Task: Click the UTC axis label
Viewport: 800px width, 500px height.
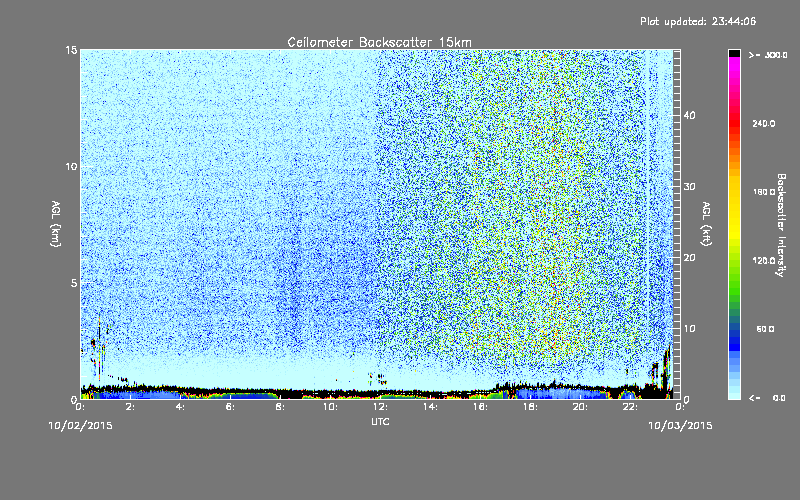Action: pos(380,421)
